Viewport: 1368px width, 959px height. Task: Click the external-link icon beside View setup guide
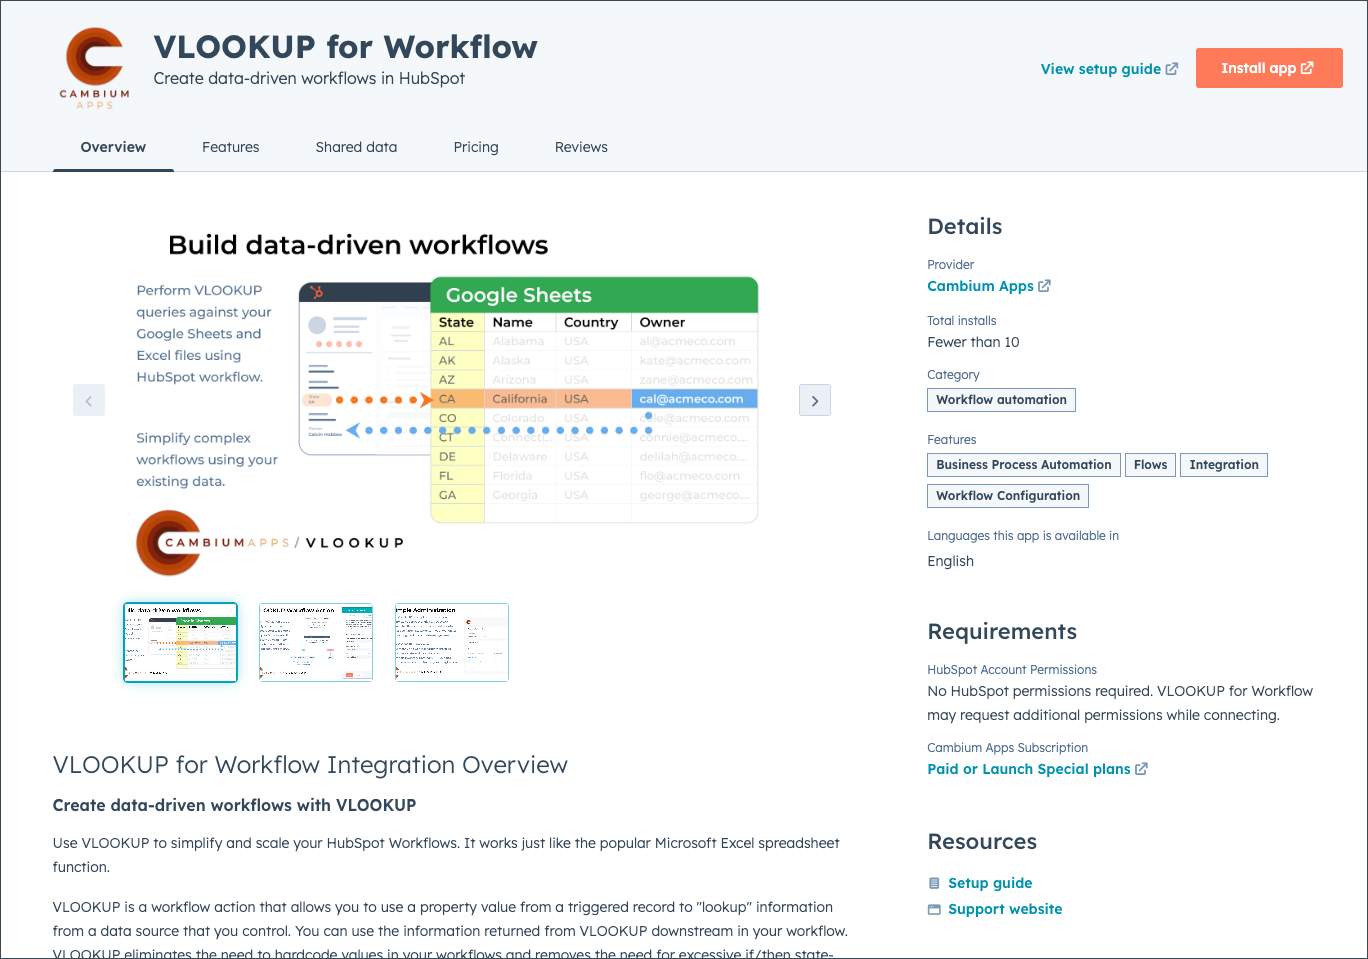point(1172,69)
